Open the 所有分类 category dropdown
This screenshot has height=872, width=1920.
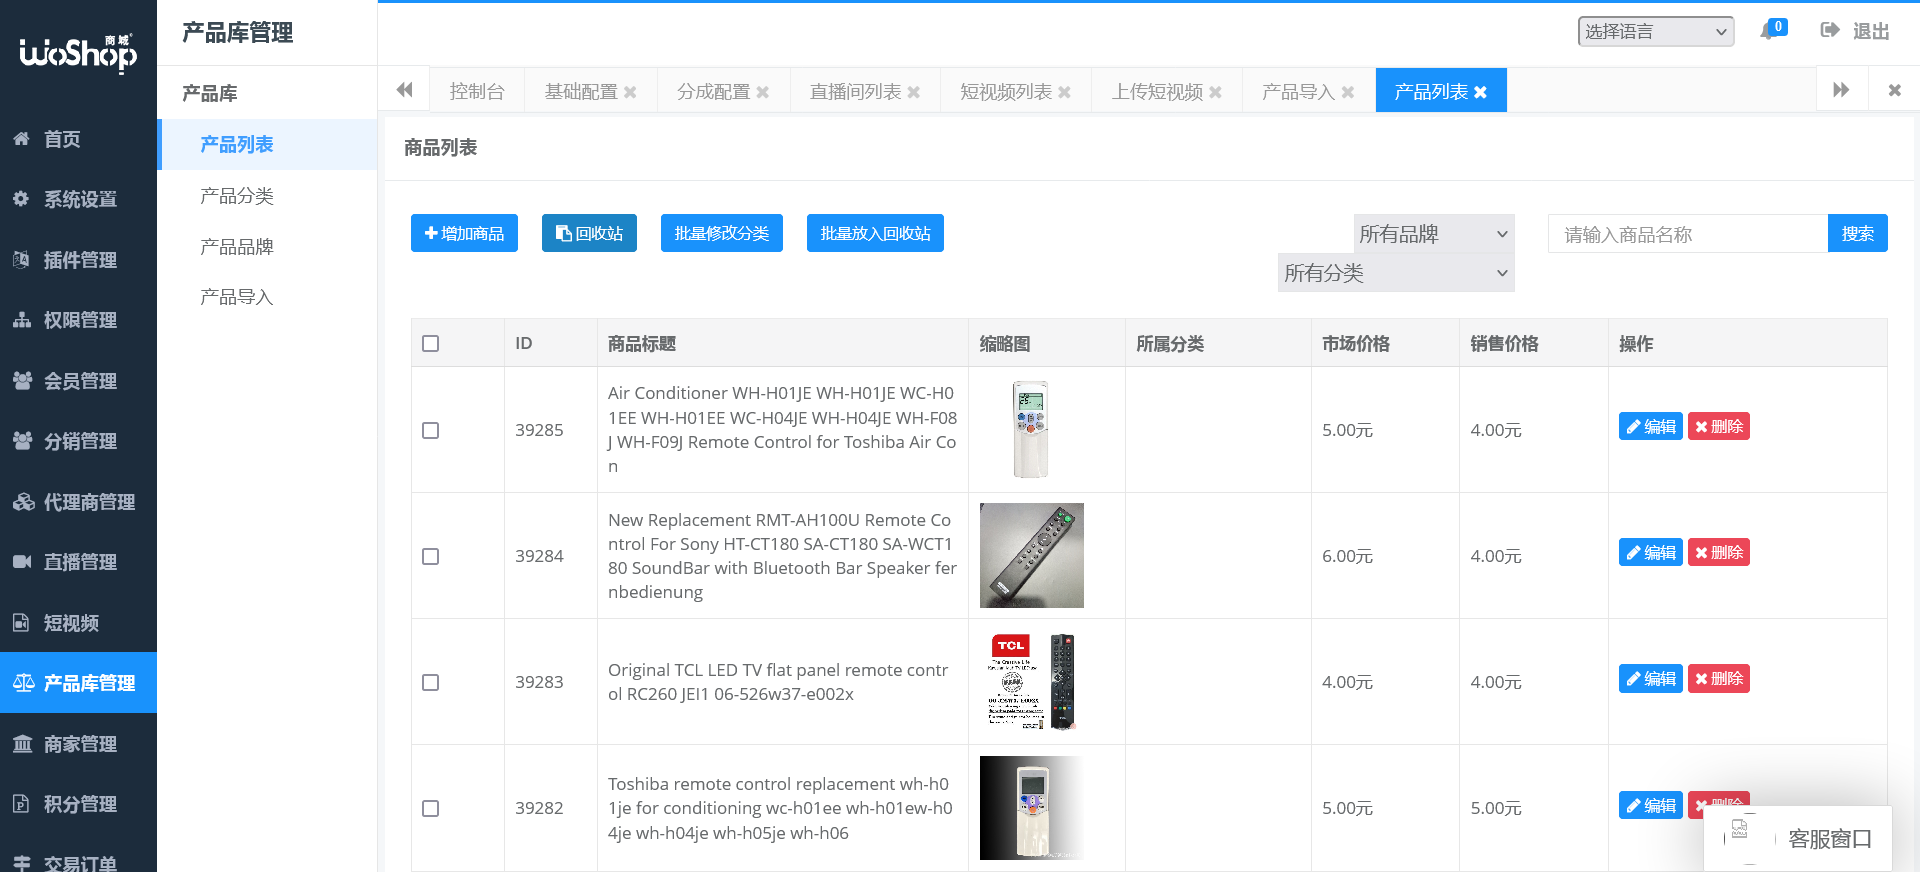1395,273
